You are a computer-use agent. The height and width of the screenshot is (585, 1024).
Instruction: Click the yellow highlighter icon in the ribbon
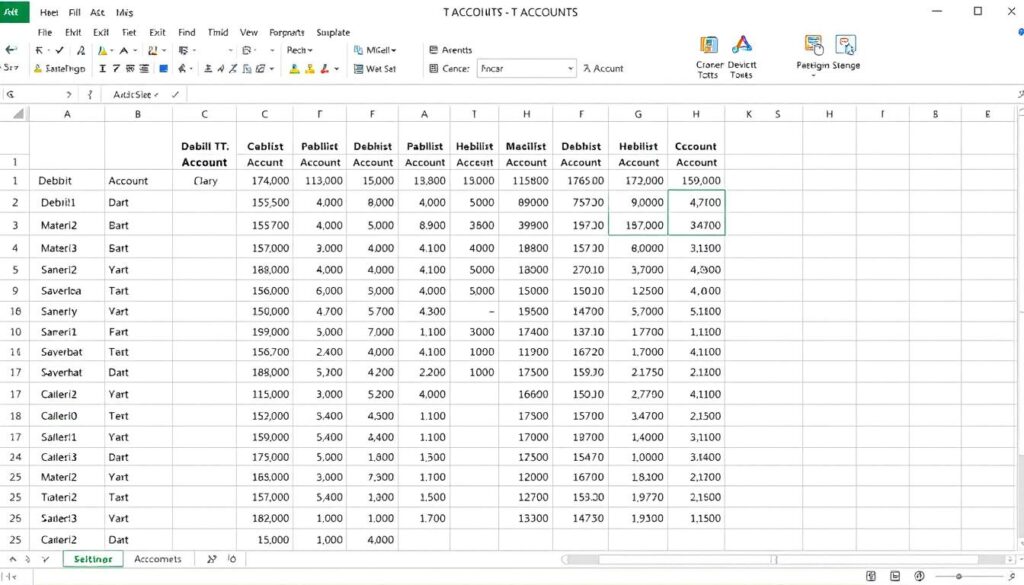click(103, 50)
